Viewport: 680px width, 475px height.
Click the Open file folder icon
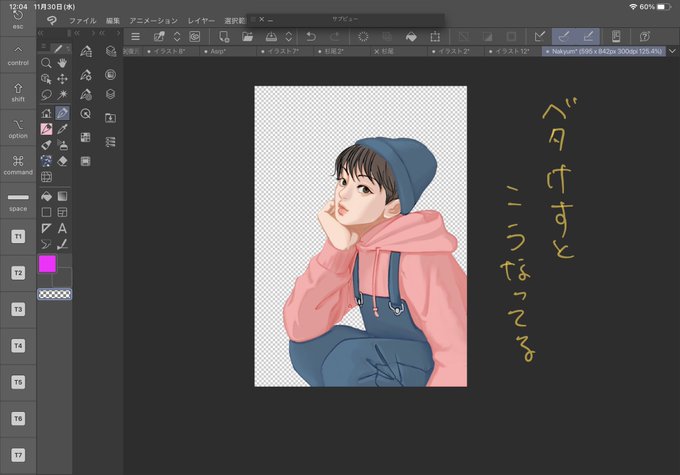pyautogui.click(x=248, y=37)
